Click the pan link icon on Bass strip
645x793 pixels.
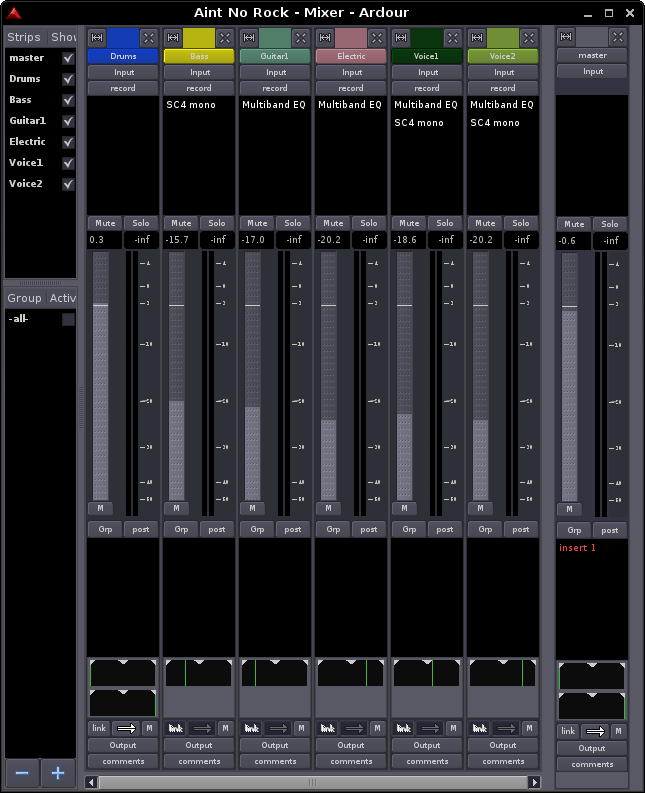pos(176,728)
